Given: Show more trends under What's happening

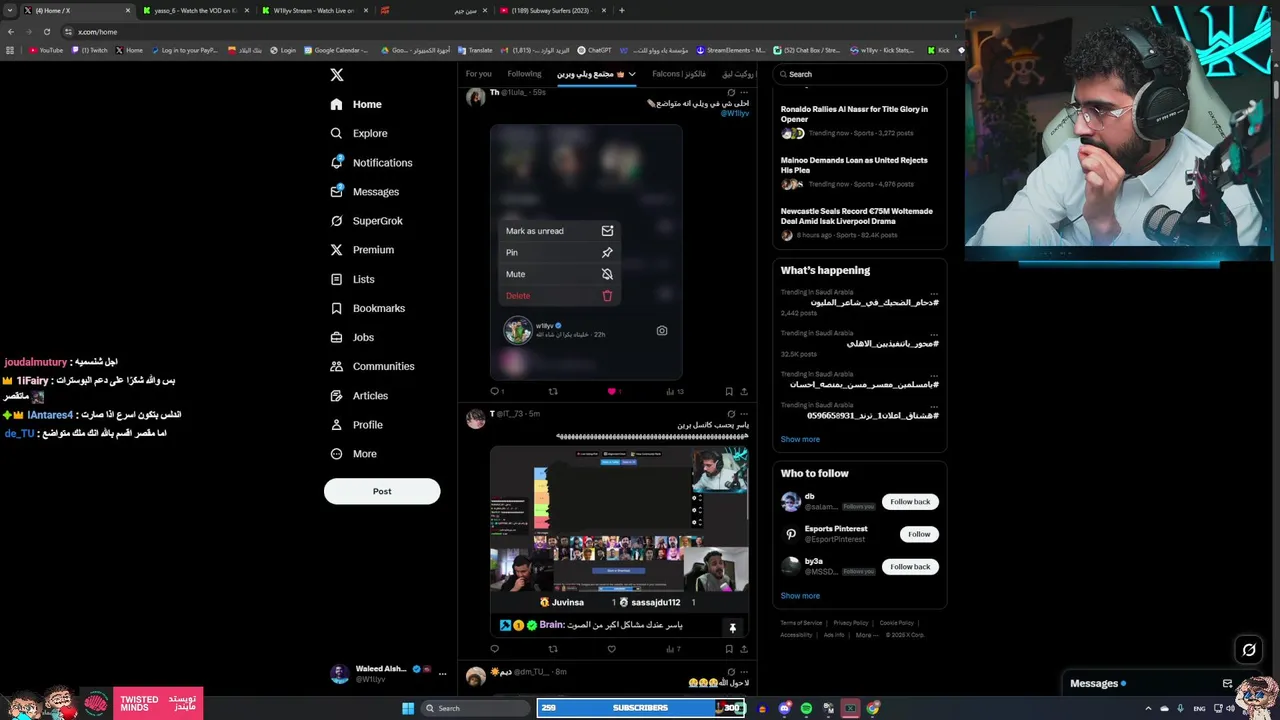Looking at the screenshot, I should (x=800, y=439).
